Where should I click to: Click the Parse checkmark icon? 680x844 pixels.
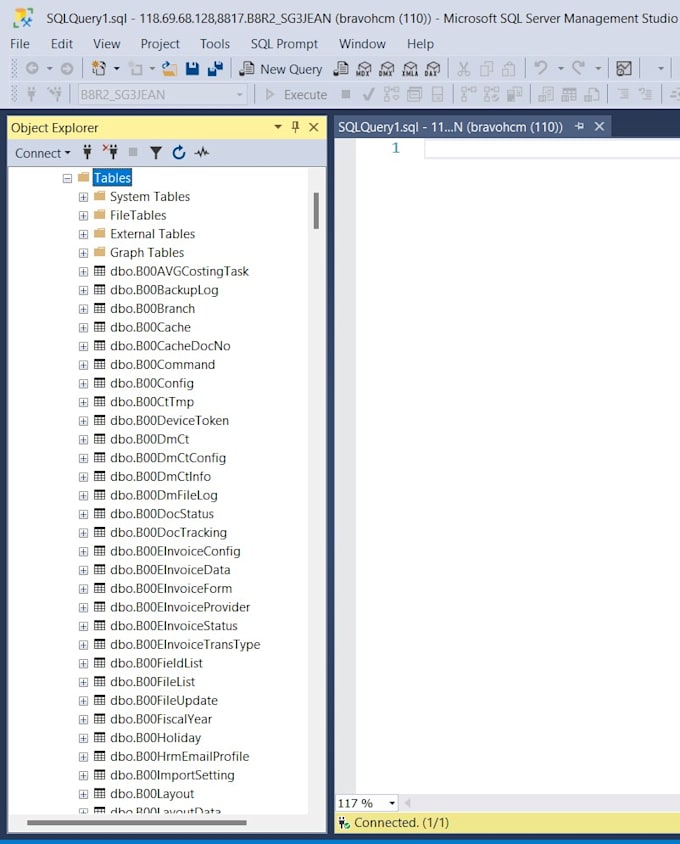(369, 95)
